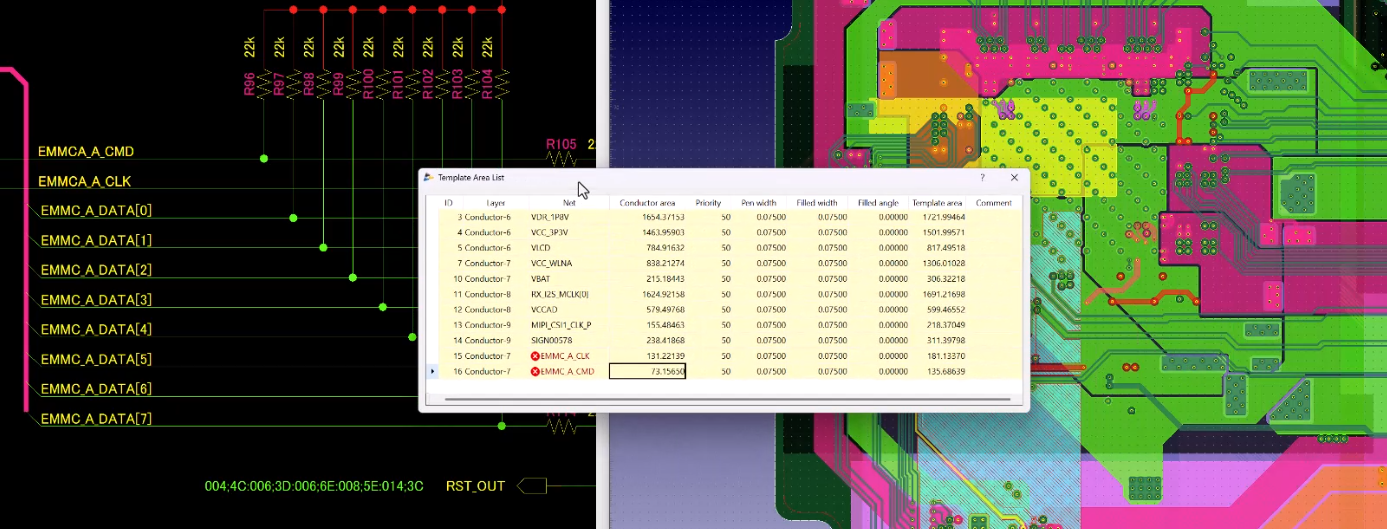This screenshot has height=529, width=1387.
Task: Click the EMMC_A_DATA[6] net label in schematic
Action: tap(96, 389)
